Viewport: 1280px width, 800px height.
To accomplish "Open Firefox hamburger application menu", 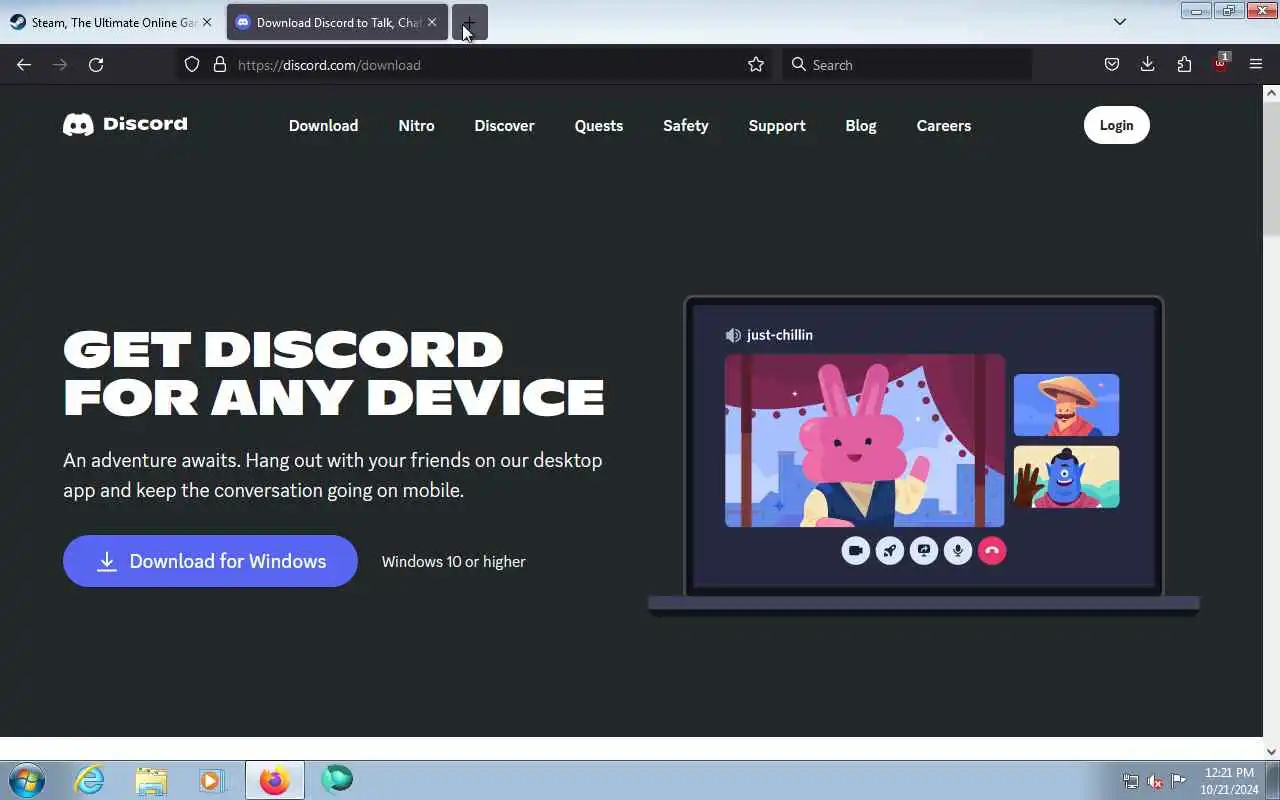I will [x=1256, y=65].
